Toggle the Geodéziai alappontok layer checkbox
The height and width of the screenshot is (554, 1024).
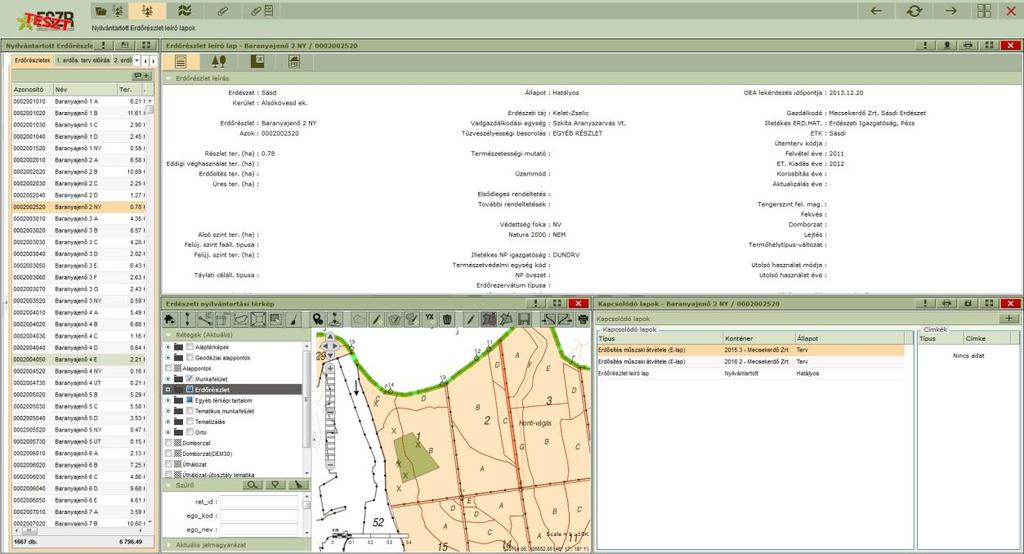[190, 357]
